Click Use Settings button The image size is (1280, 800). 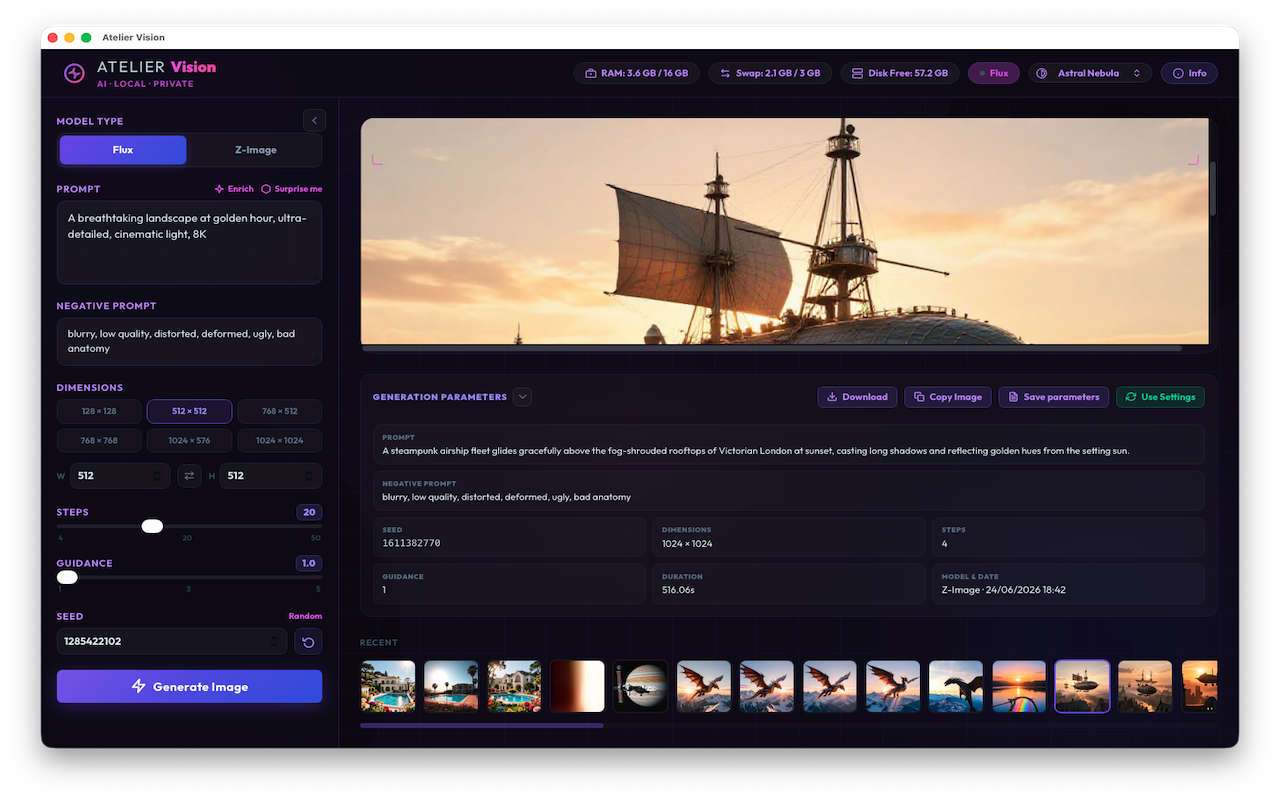coord(1160,397)
